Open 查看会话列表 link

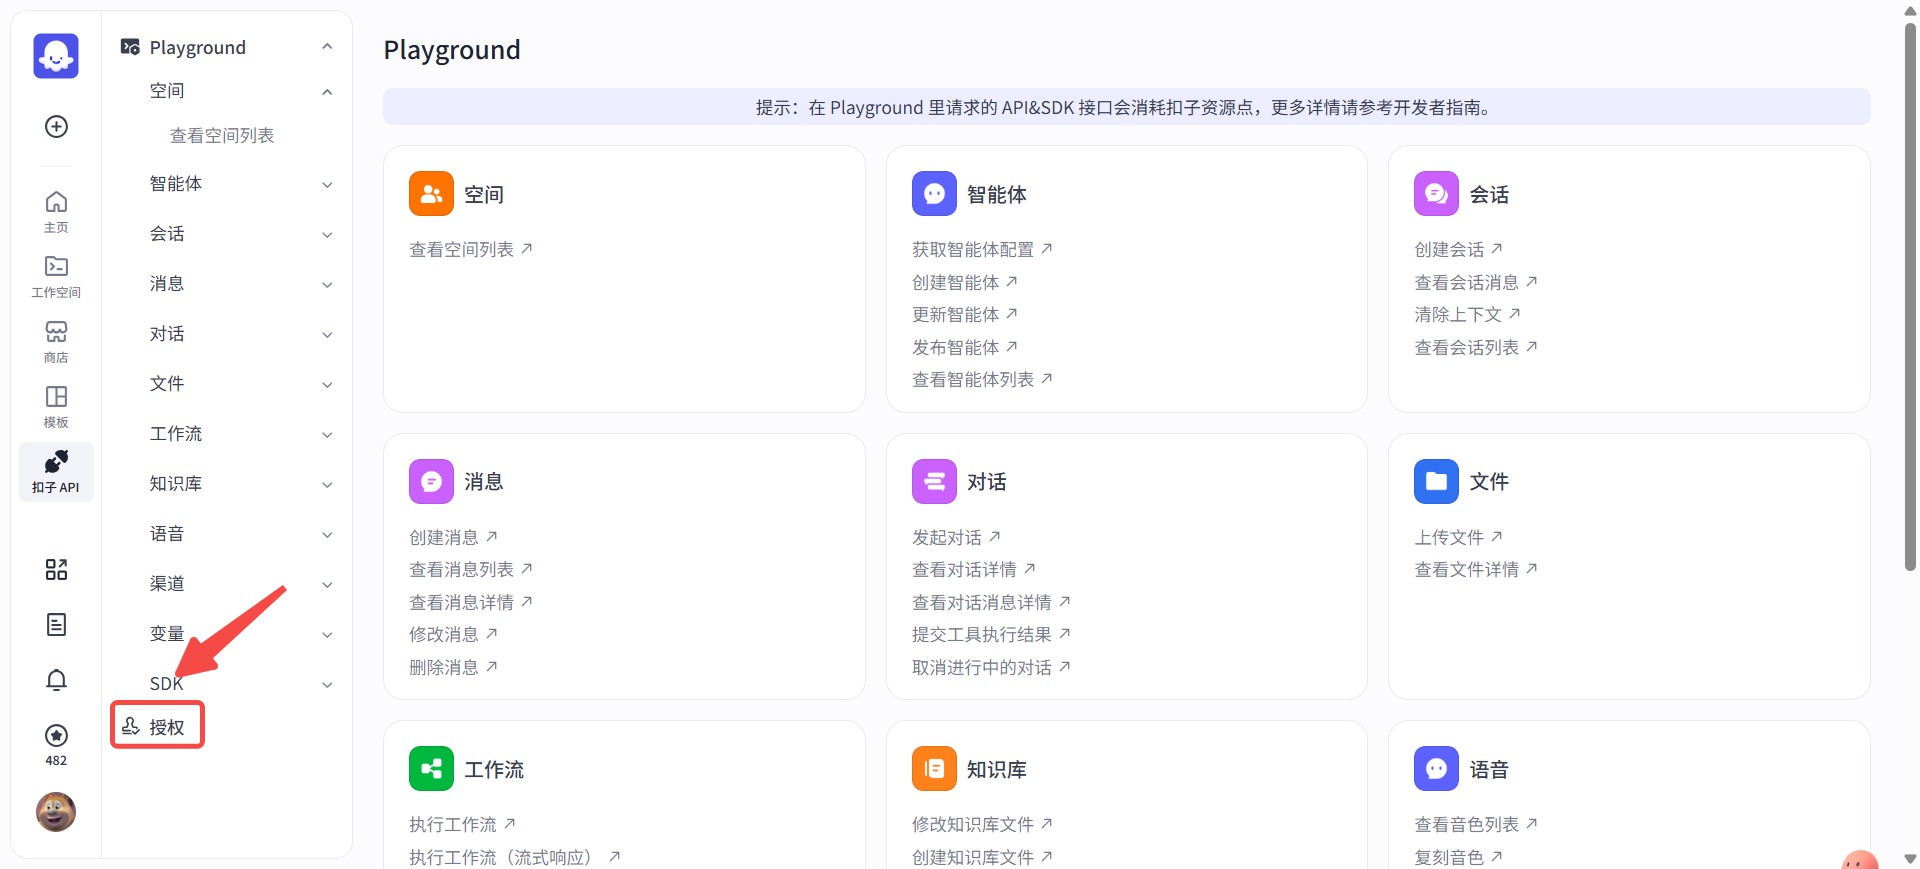coord(1476,347)
